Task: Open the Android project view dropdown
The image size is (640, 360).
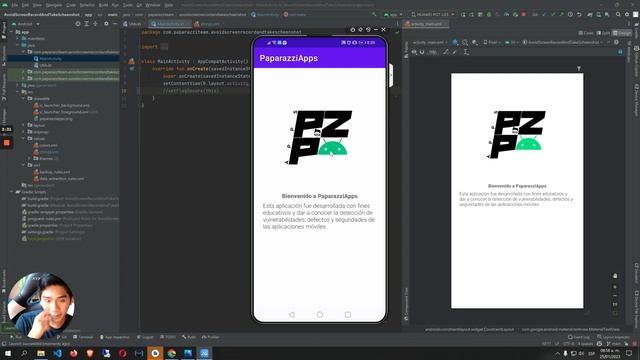Action: [26, 24]
